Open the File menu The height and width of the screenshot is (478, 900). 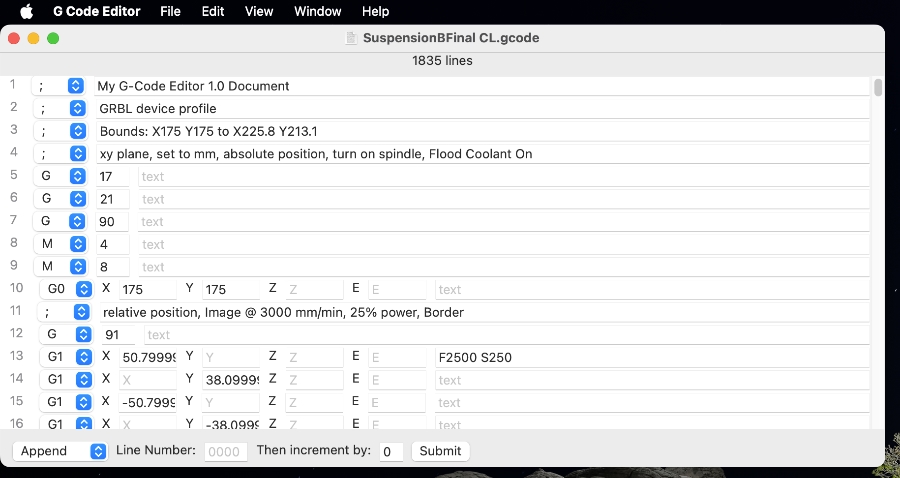coord(170,12)
